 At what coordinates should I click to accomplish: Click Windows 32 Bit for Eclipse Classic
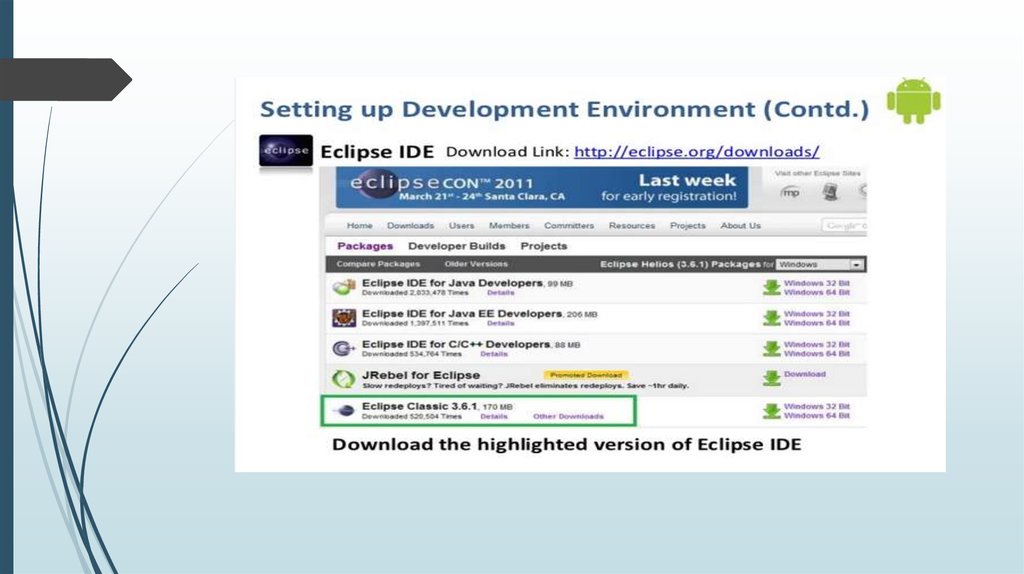(816, 406)
